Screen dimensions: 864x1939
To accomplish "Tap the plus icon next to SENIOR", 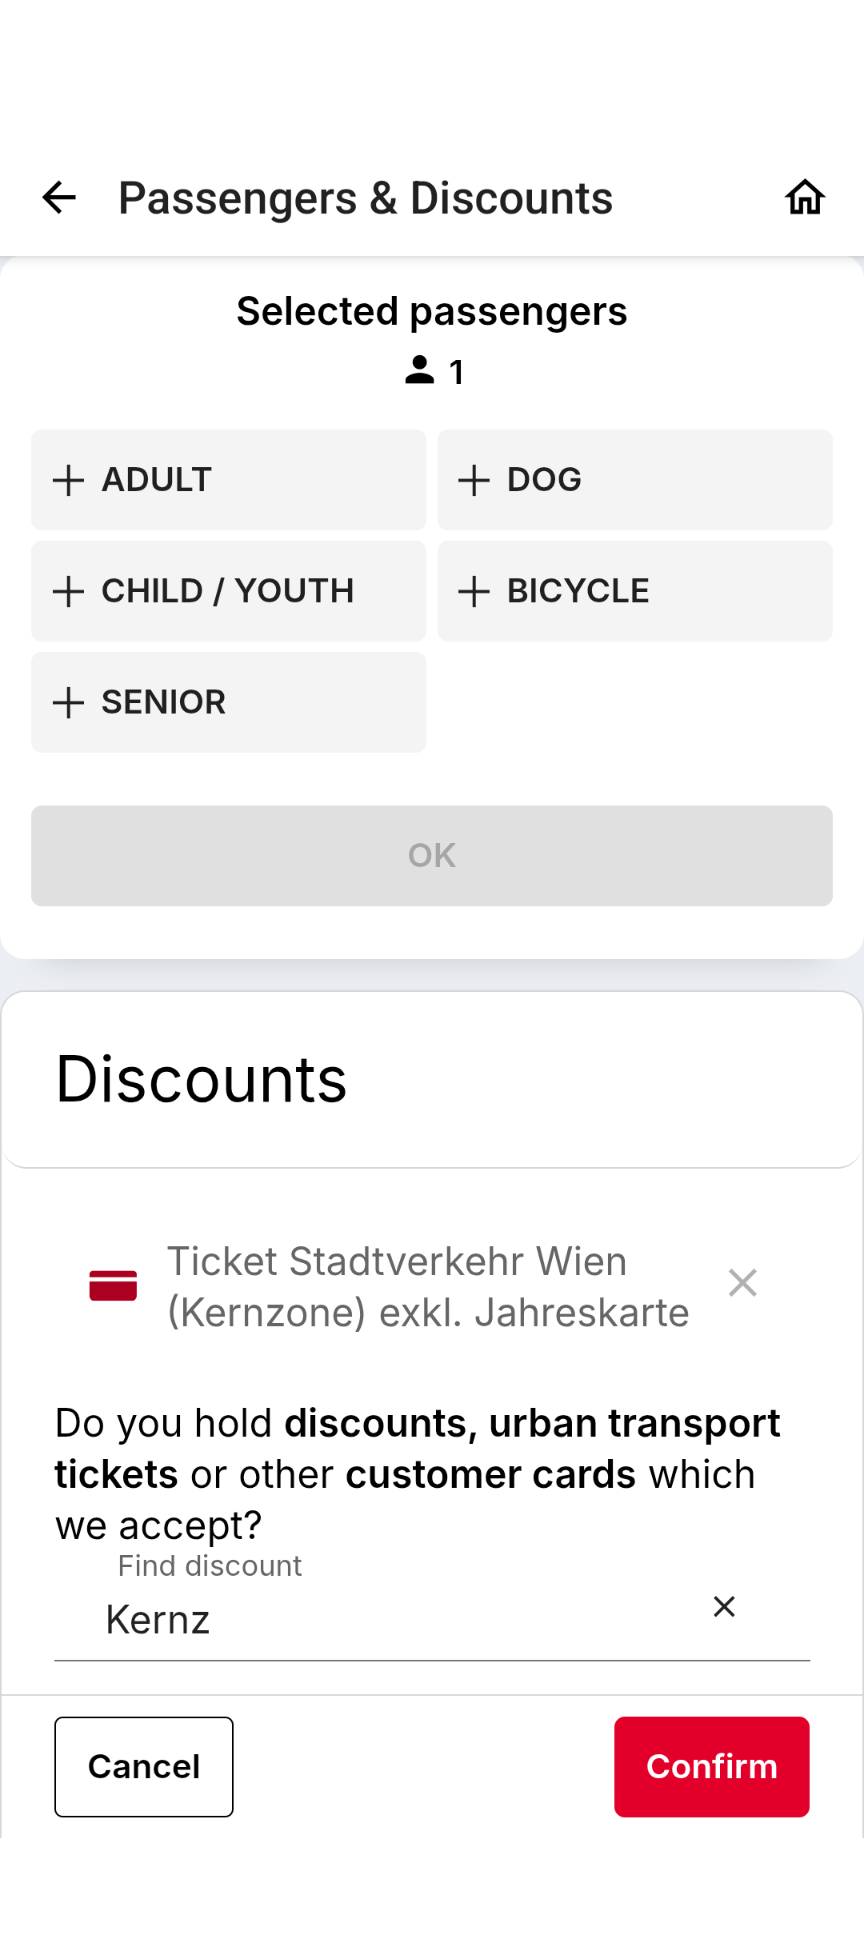I will tap(68, 702).
